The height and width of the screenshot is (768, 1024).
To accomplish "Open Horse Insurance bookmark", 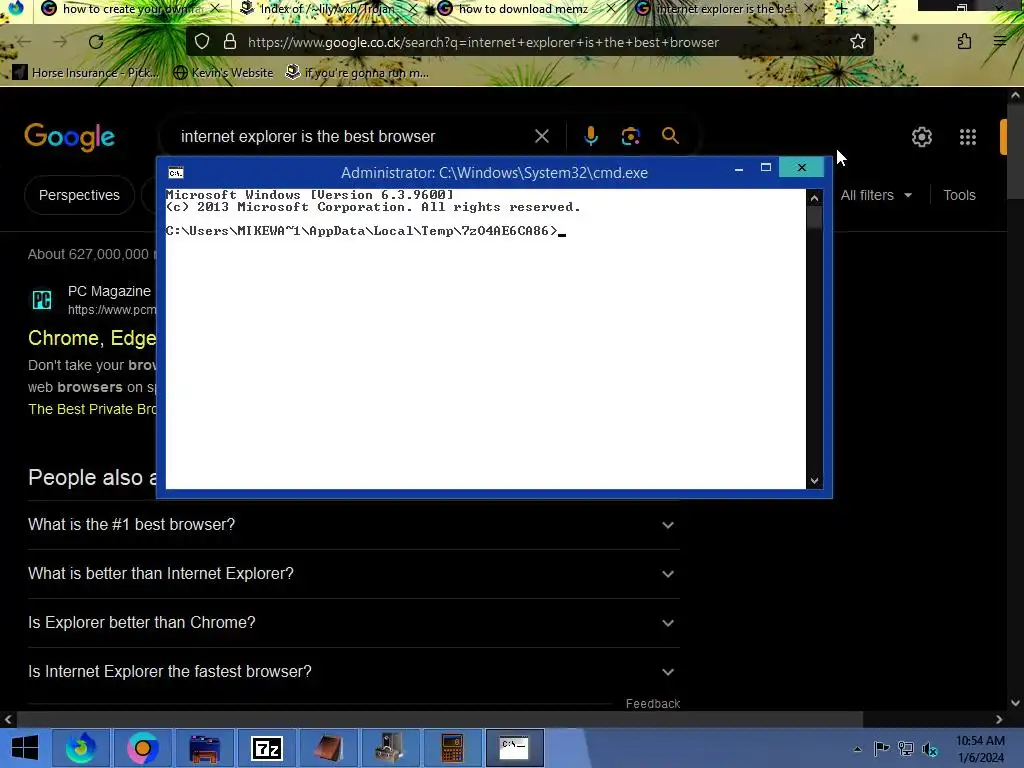I will pyautogui.click(x=86, y=72).
